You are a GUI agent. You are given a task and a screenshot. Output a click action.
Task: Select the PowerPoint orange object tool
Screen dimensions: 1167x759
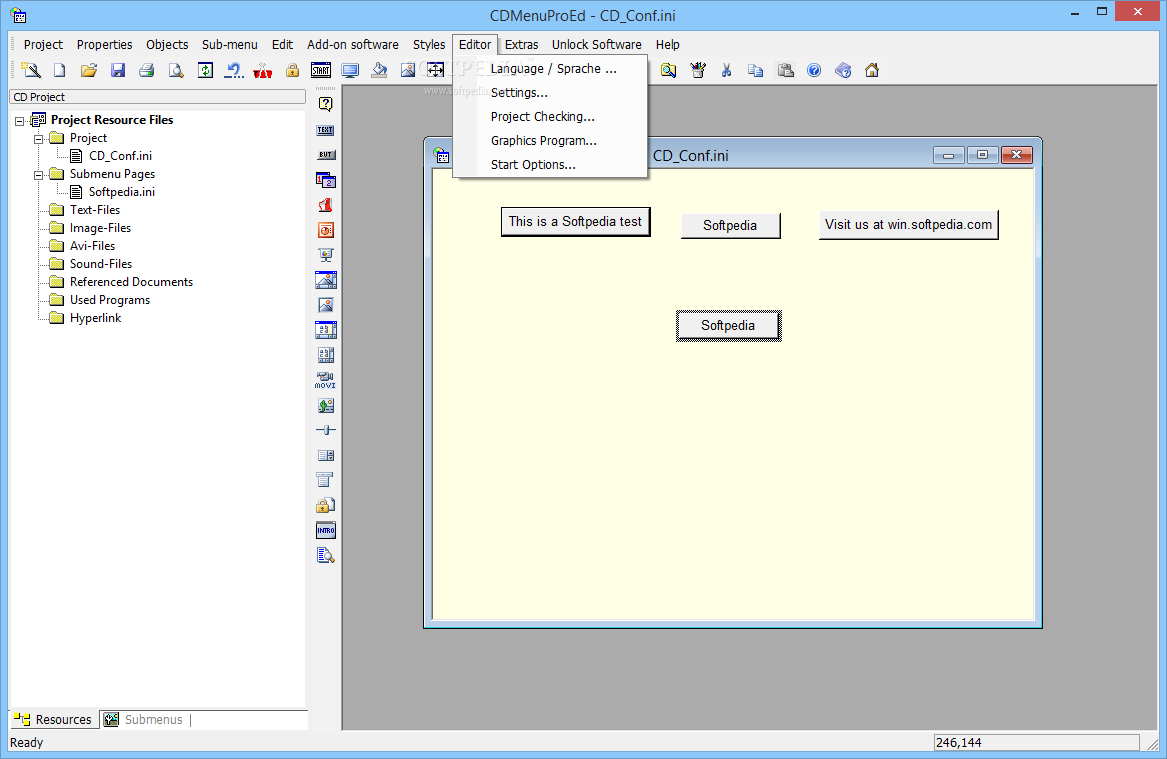[325, 230]
